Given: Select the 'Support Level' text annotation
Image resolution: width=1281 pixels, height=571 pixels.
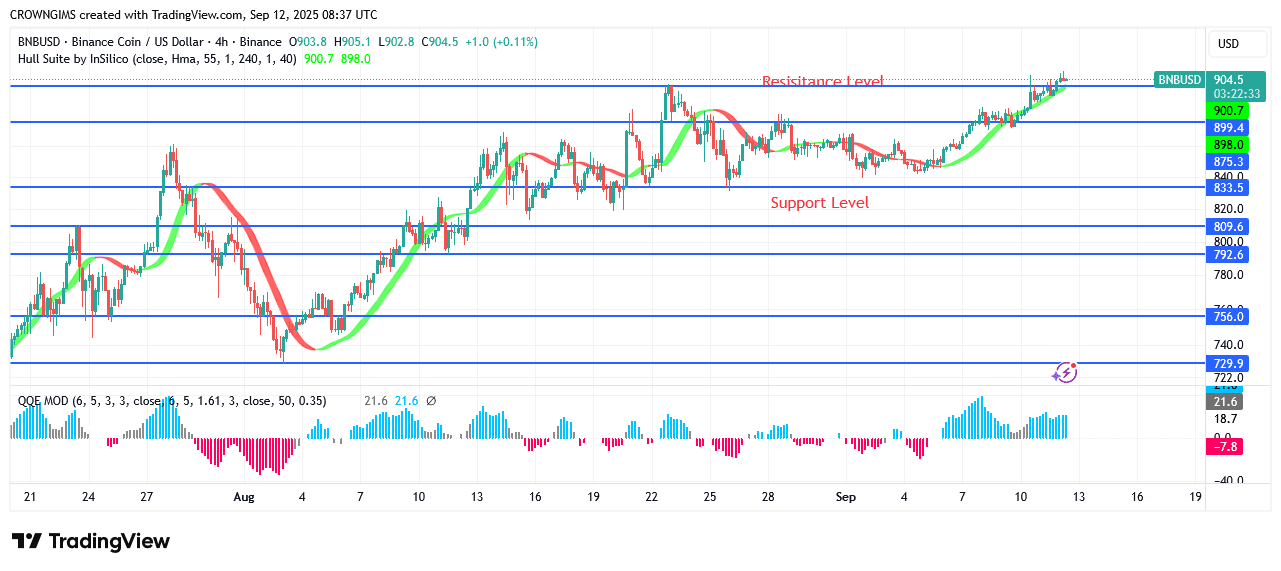Looking at the screenshot, I should tap(820, 203).
